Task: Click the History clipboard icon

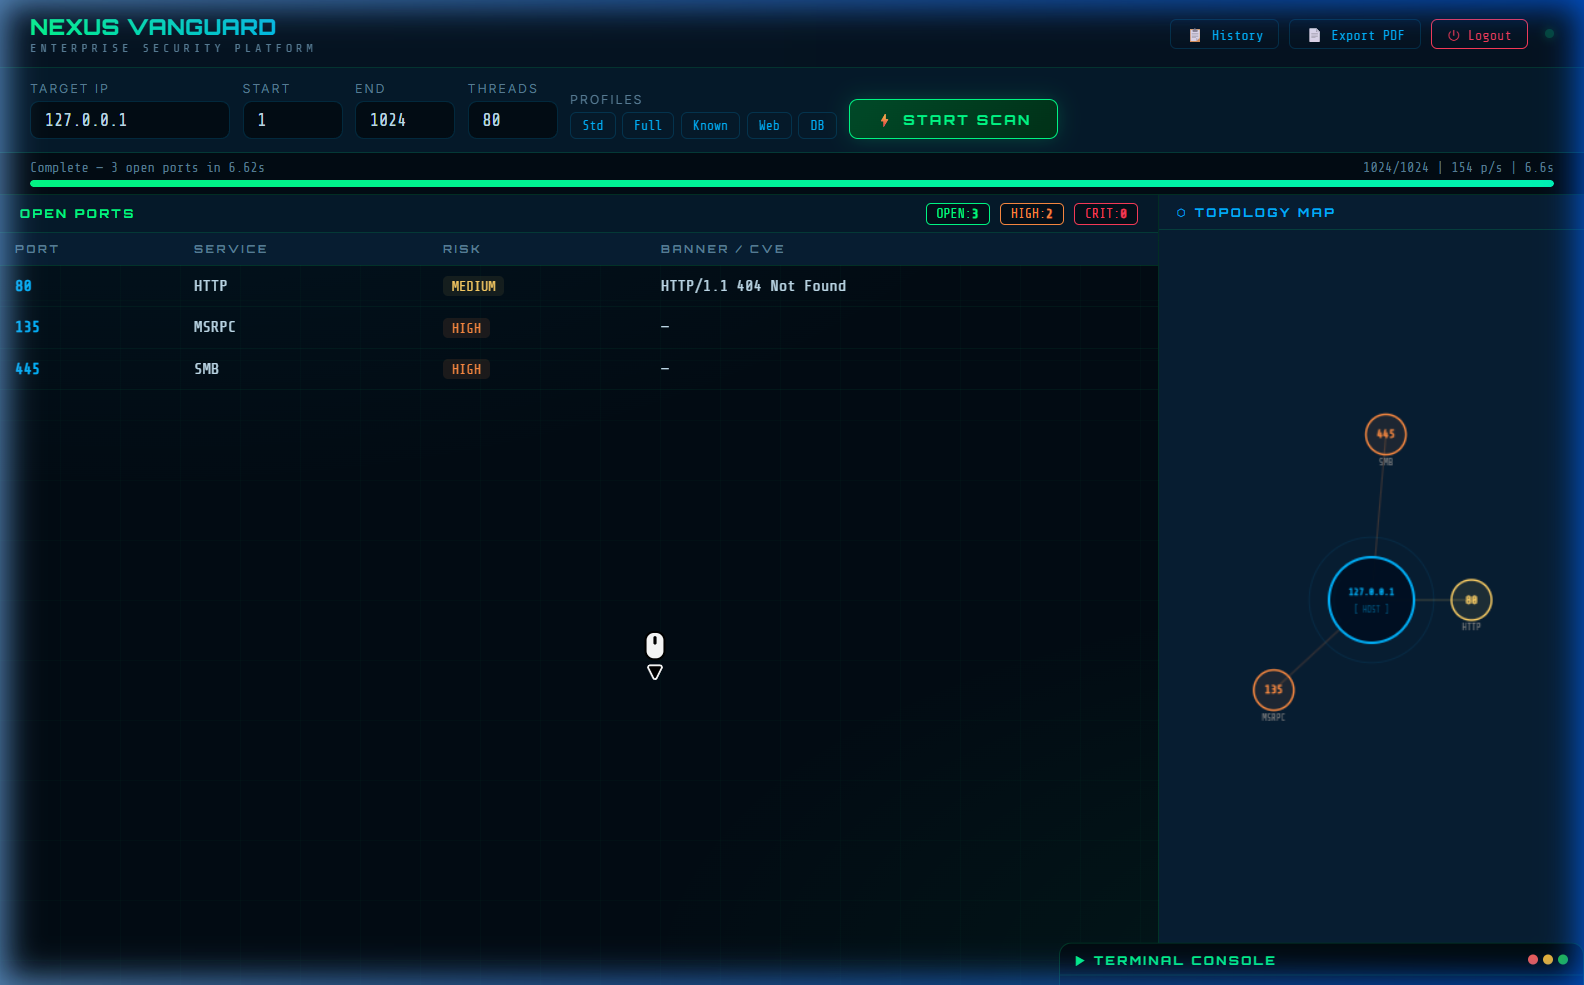Action: (1194, 35)
